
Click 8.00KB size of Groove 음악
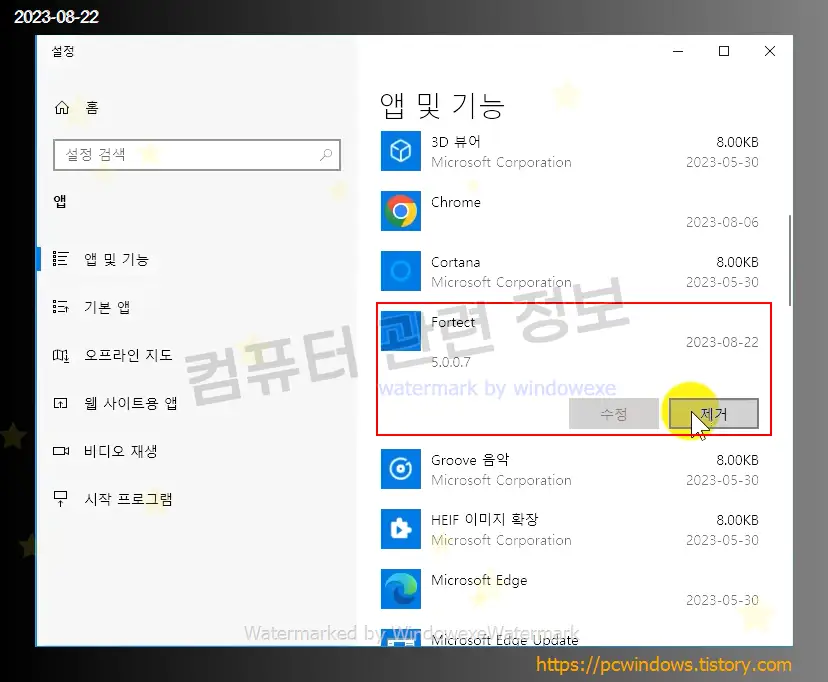pyautogui.click(x=737, y=460)
